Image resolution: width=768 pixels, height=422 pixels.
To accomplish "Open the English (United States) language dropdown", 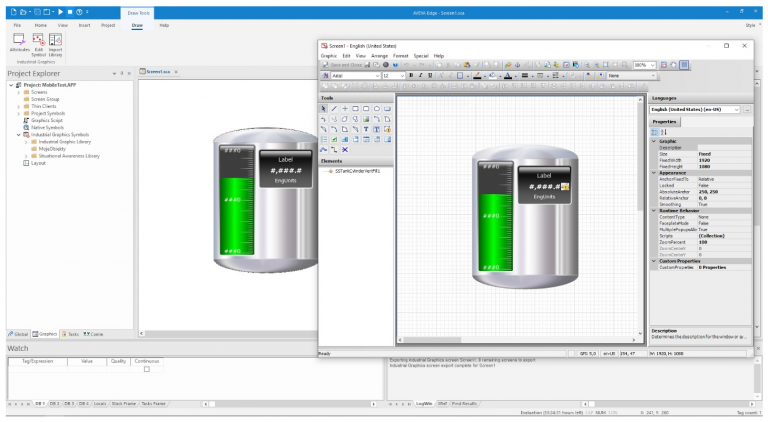I will coord(737,109).
